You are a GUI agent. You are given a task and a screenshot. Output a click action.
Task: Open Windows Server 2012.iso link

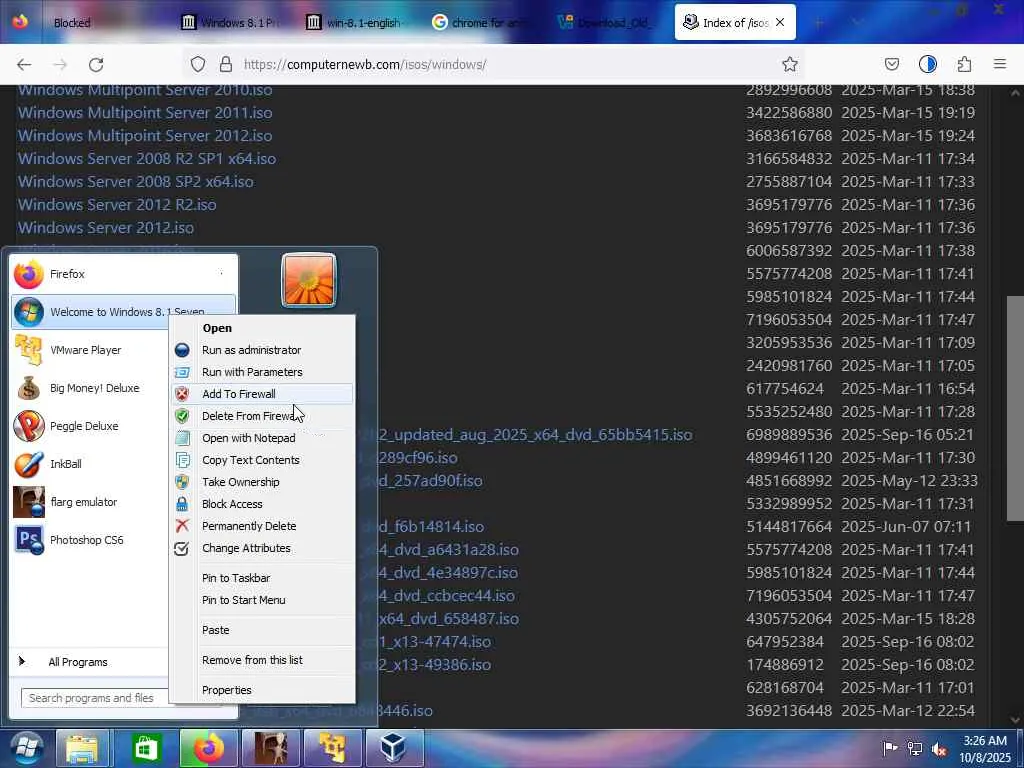(106, 228)
